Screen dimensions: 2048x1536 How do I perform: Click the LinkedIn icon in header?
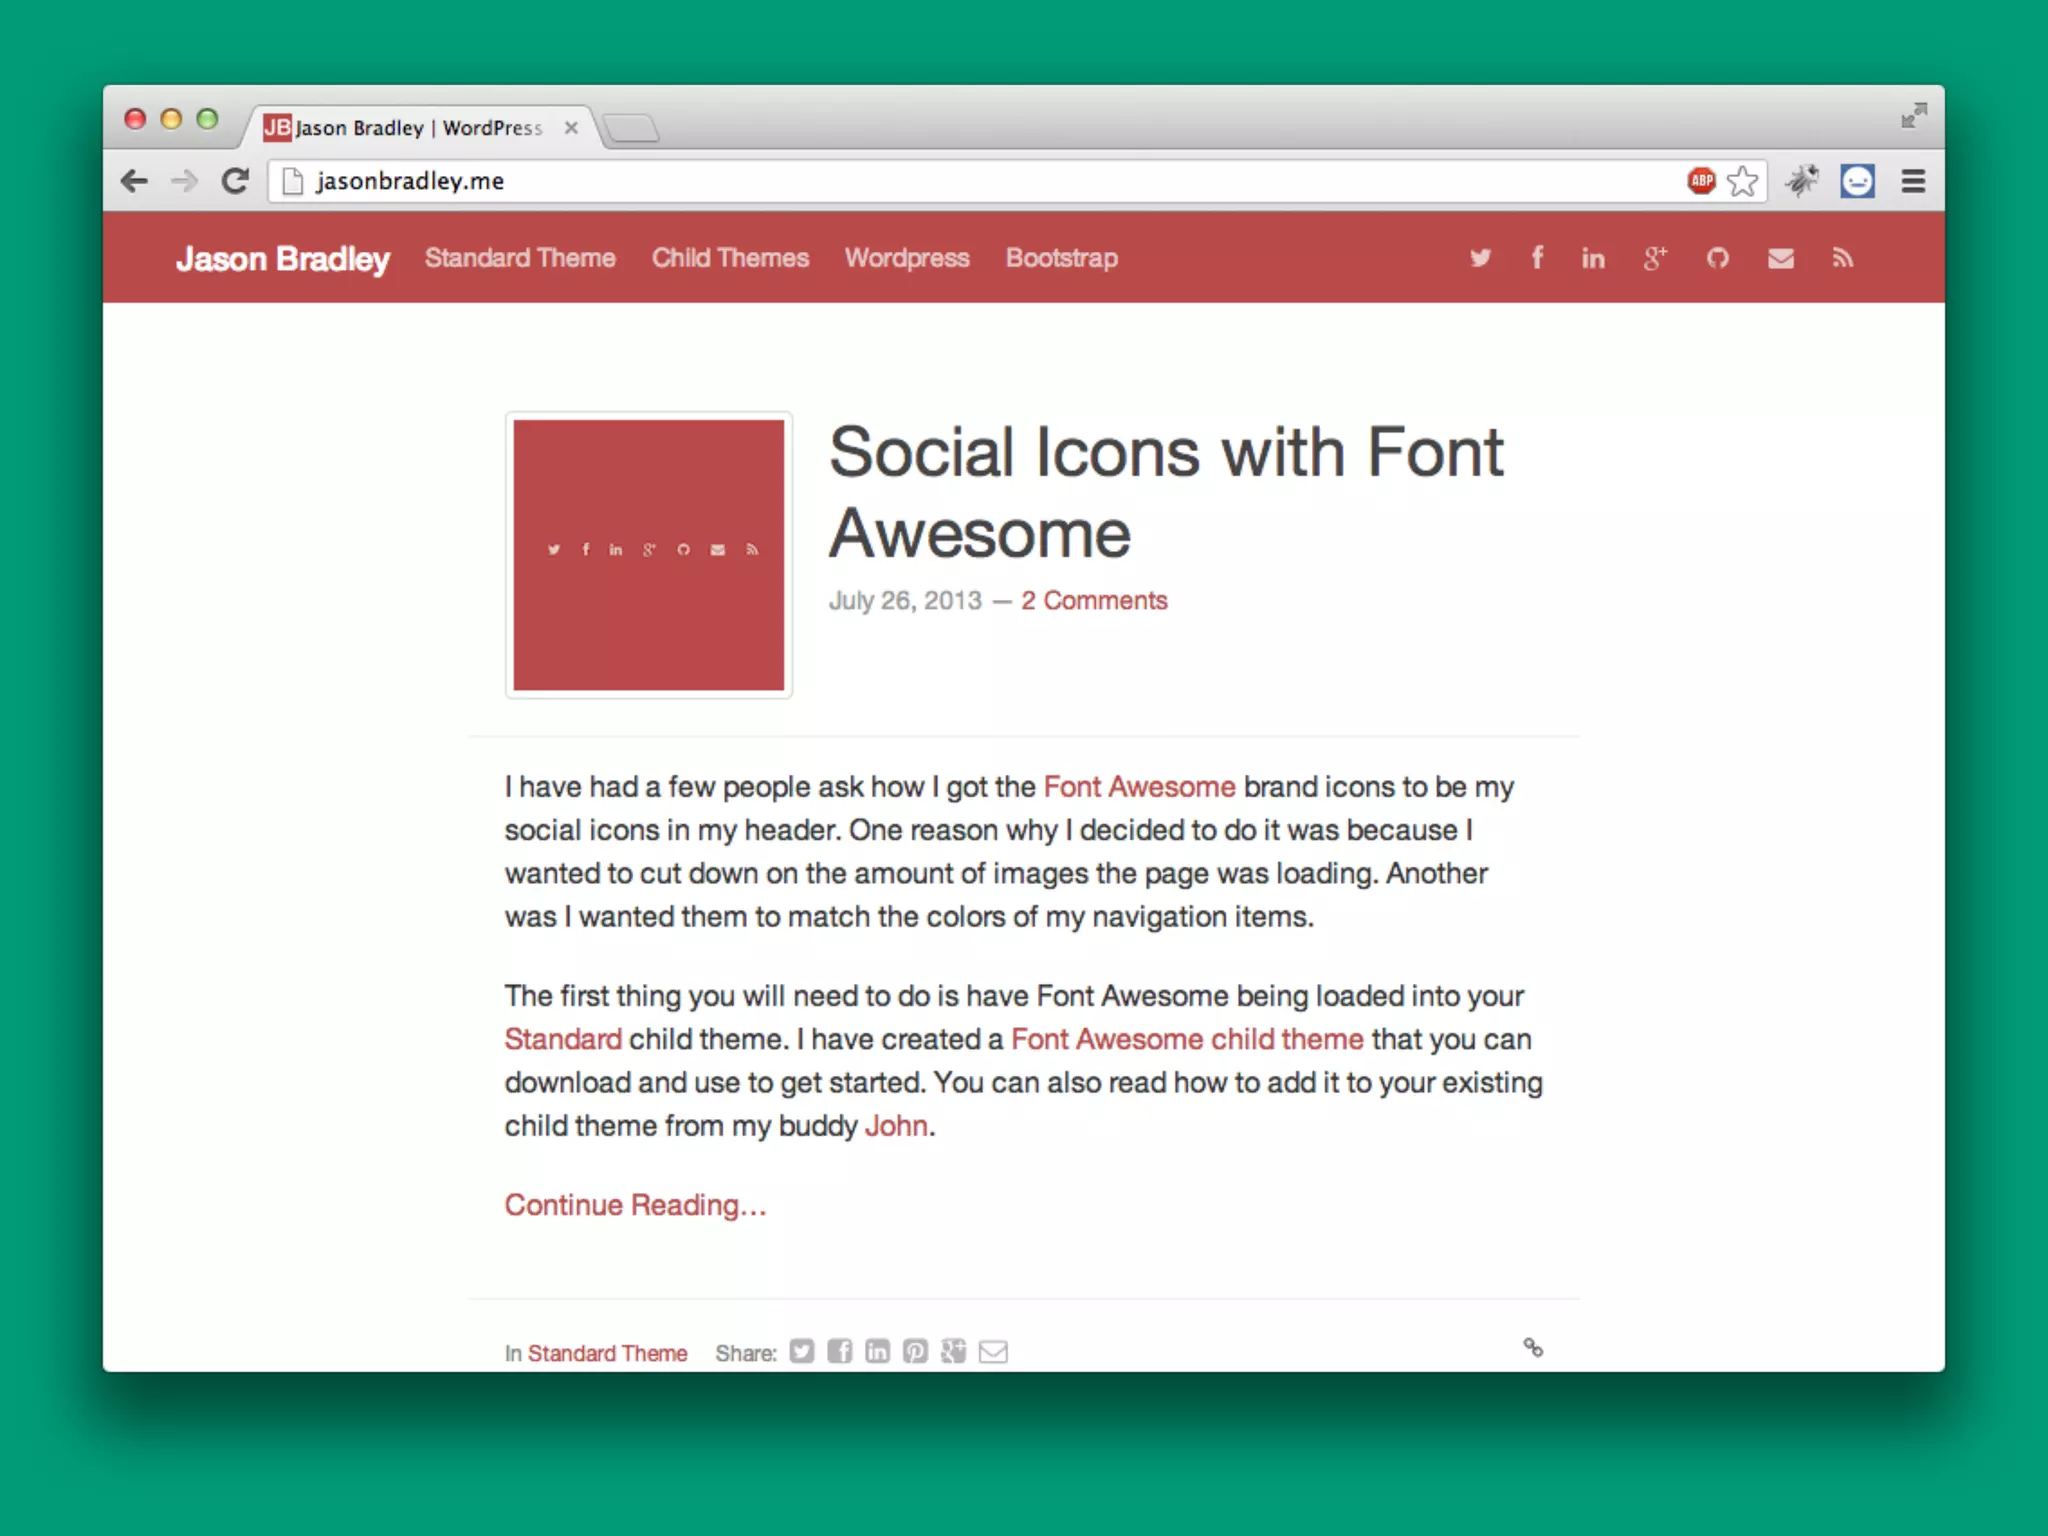tap(1593, 259)
